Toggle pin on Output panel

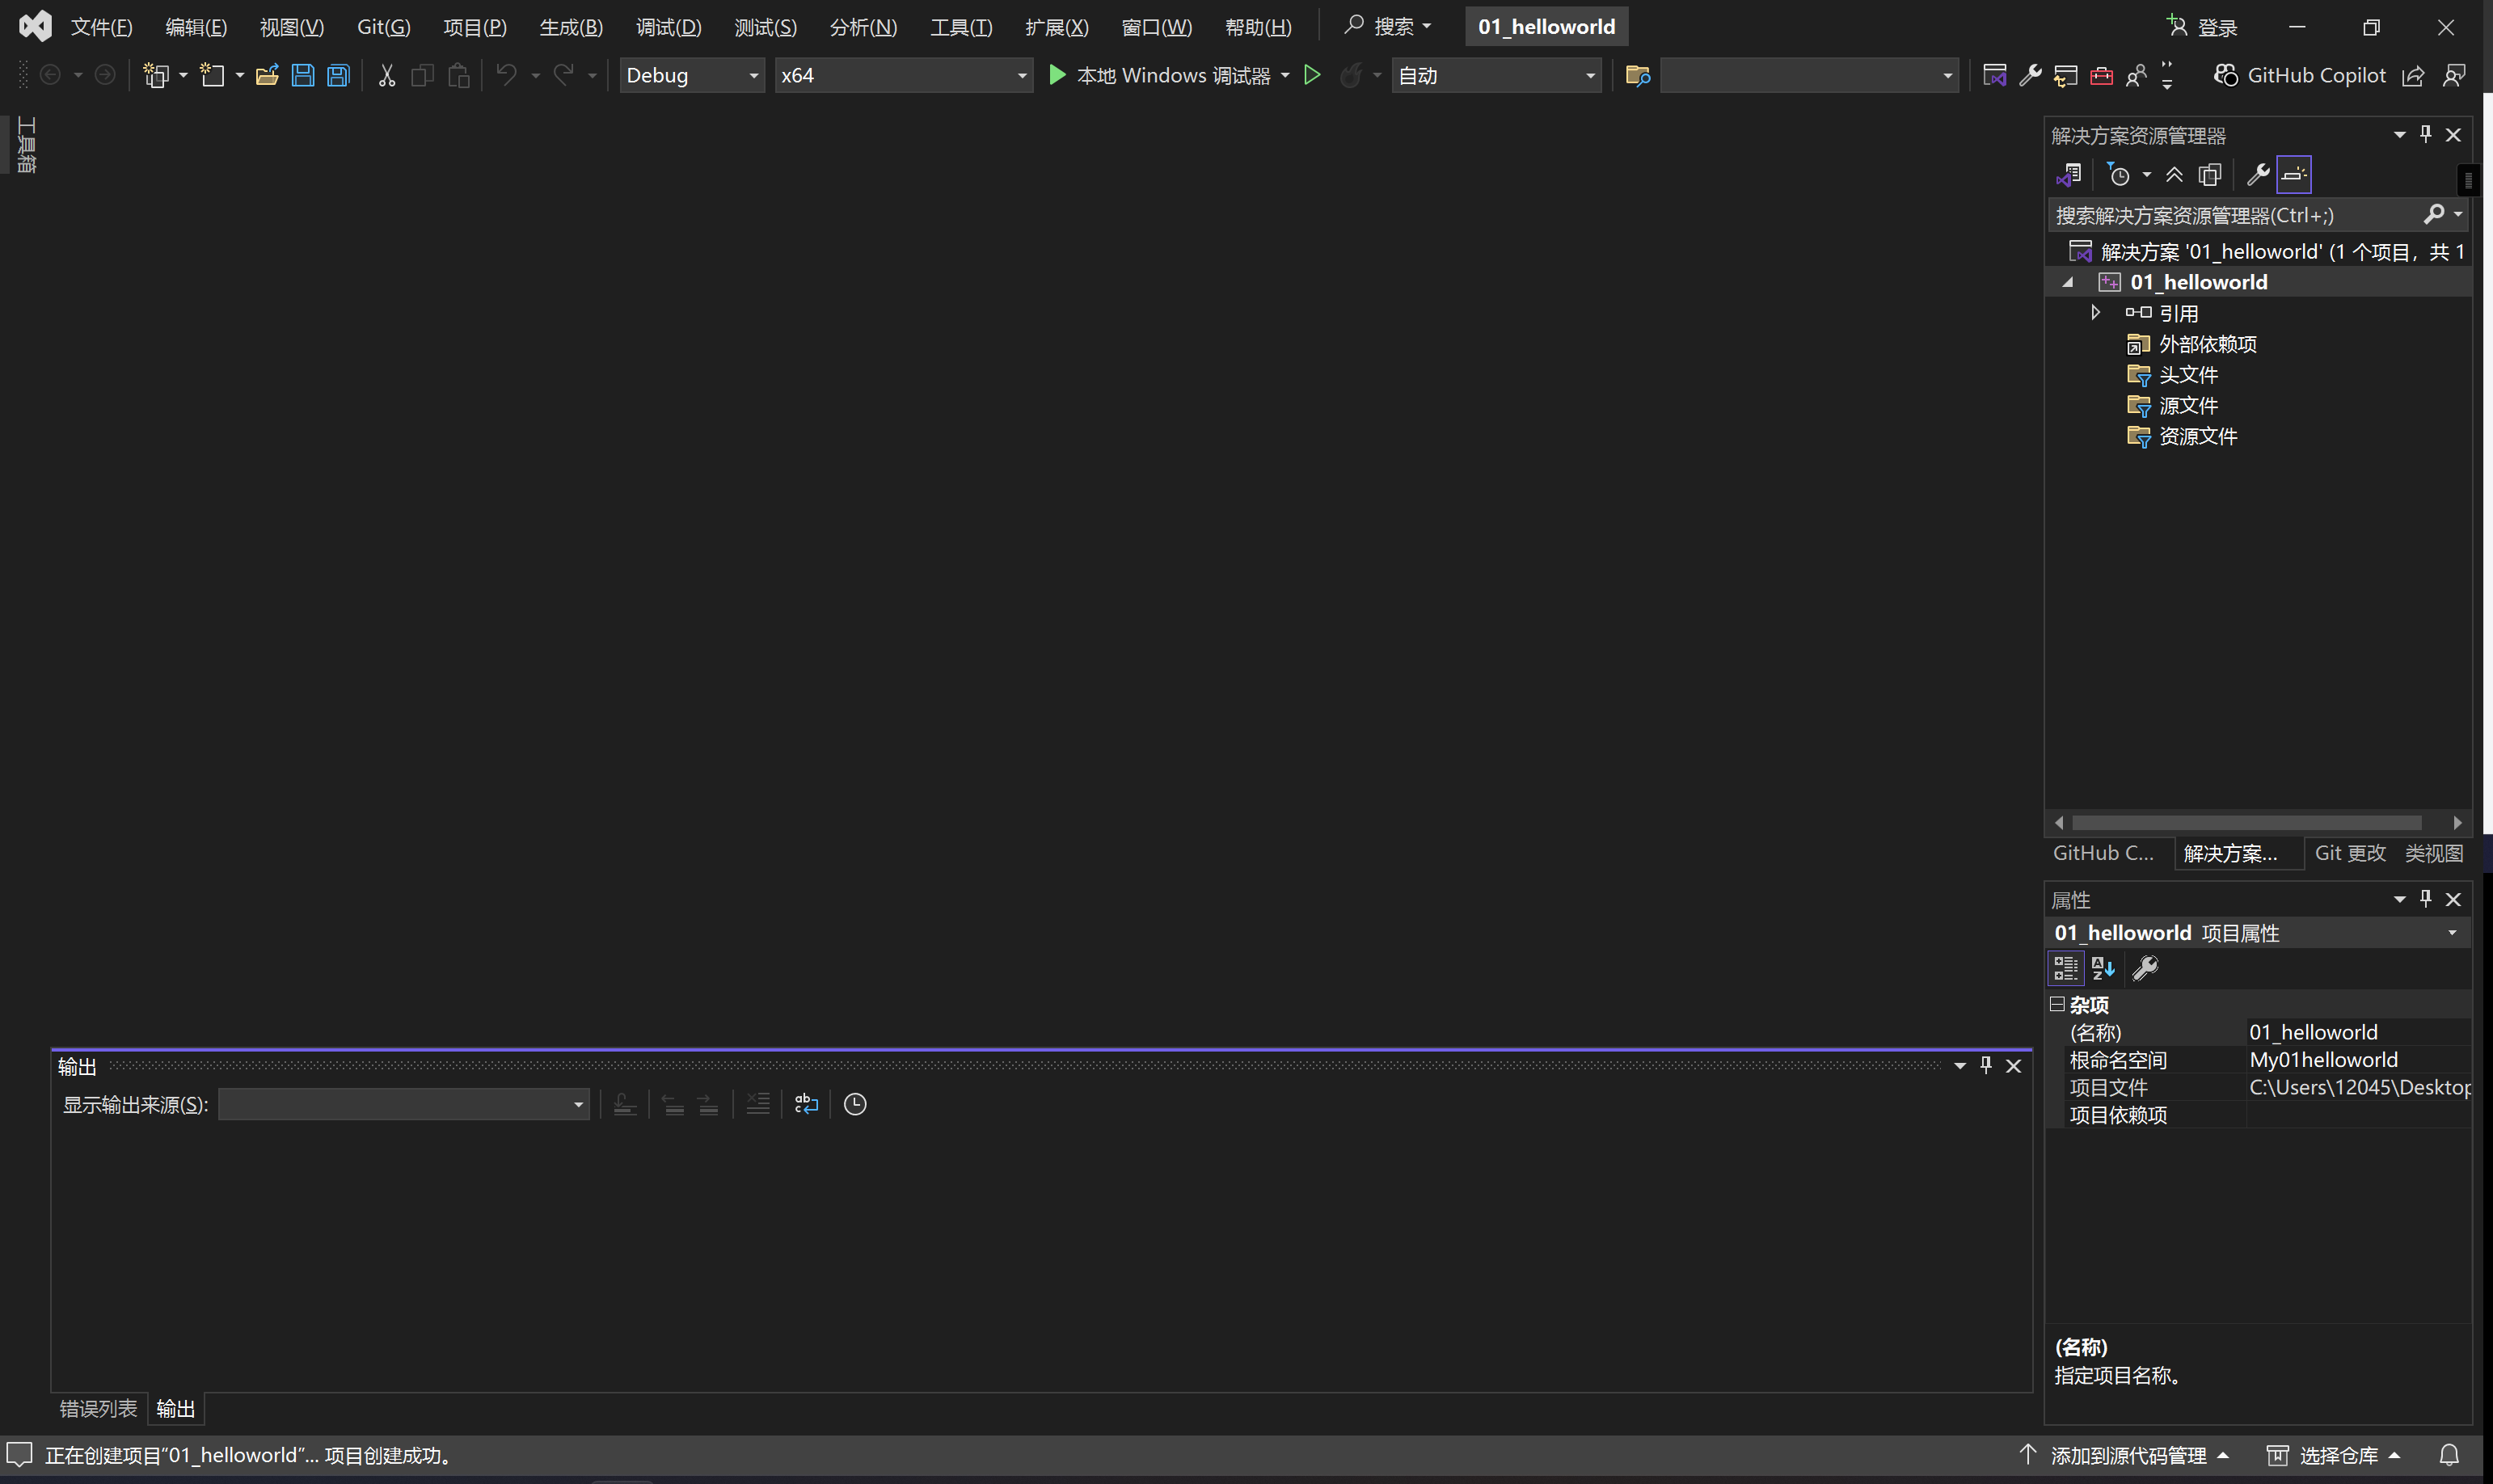click(1986, 1066)
